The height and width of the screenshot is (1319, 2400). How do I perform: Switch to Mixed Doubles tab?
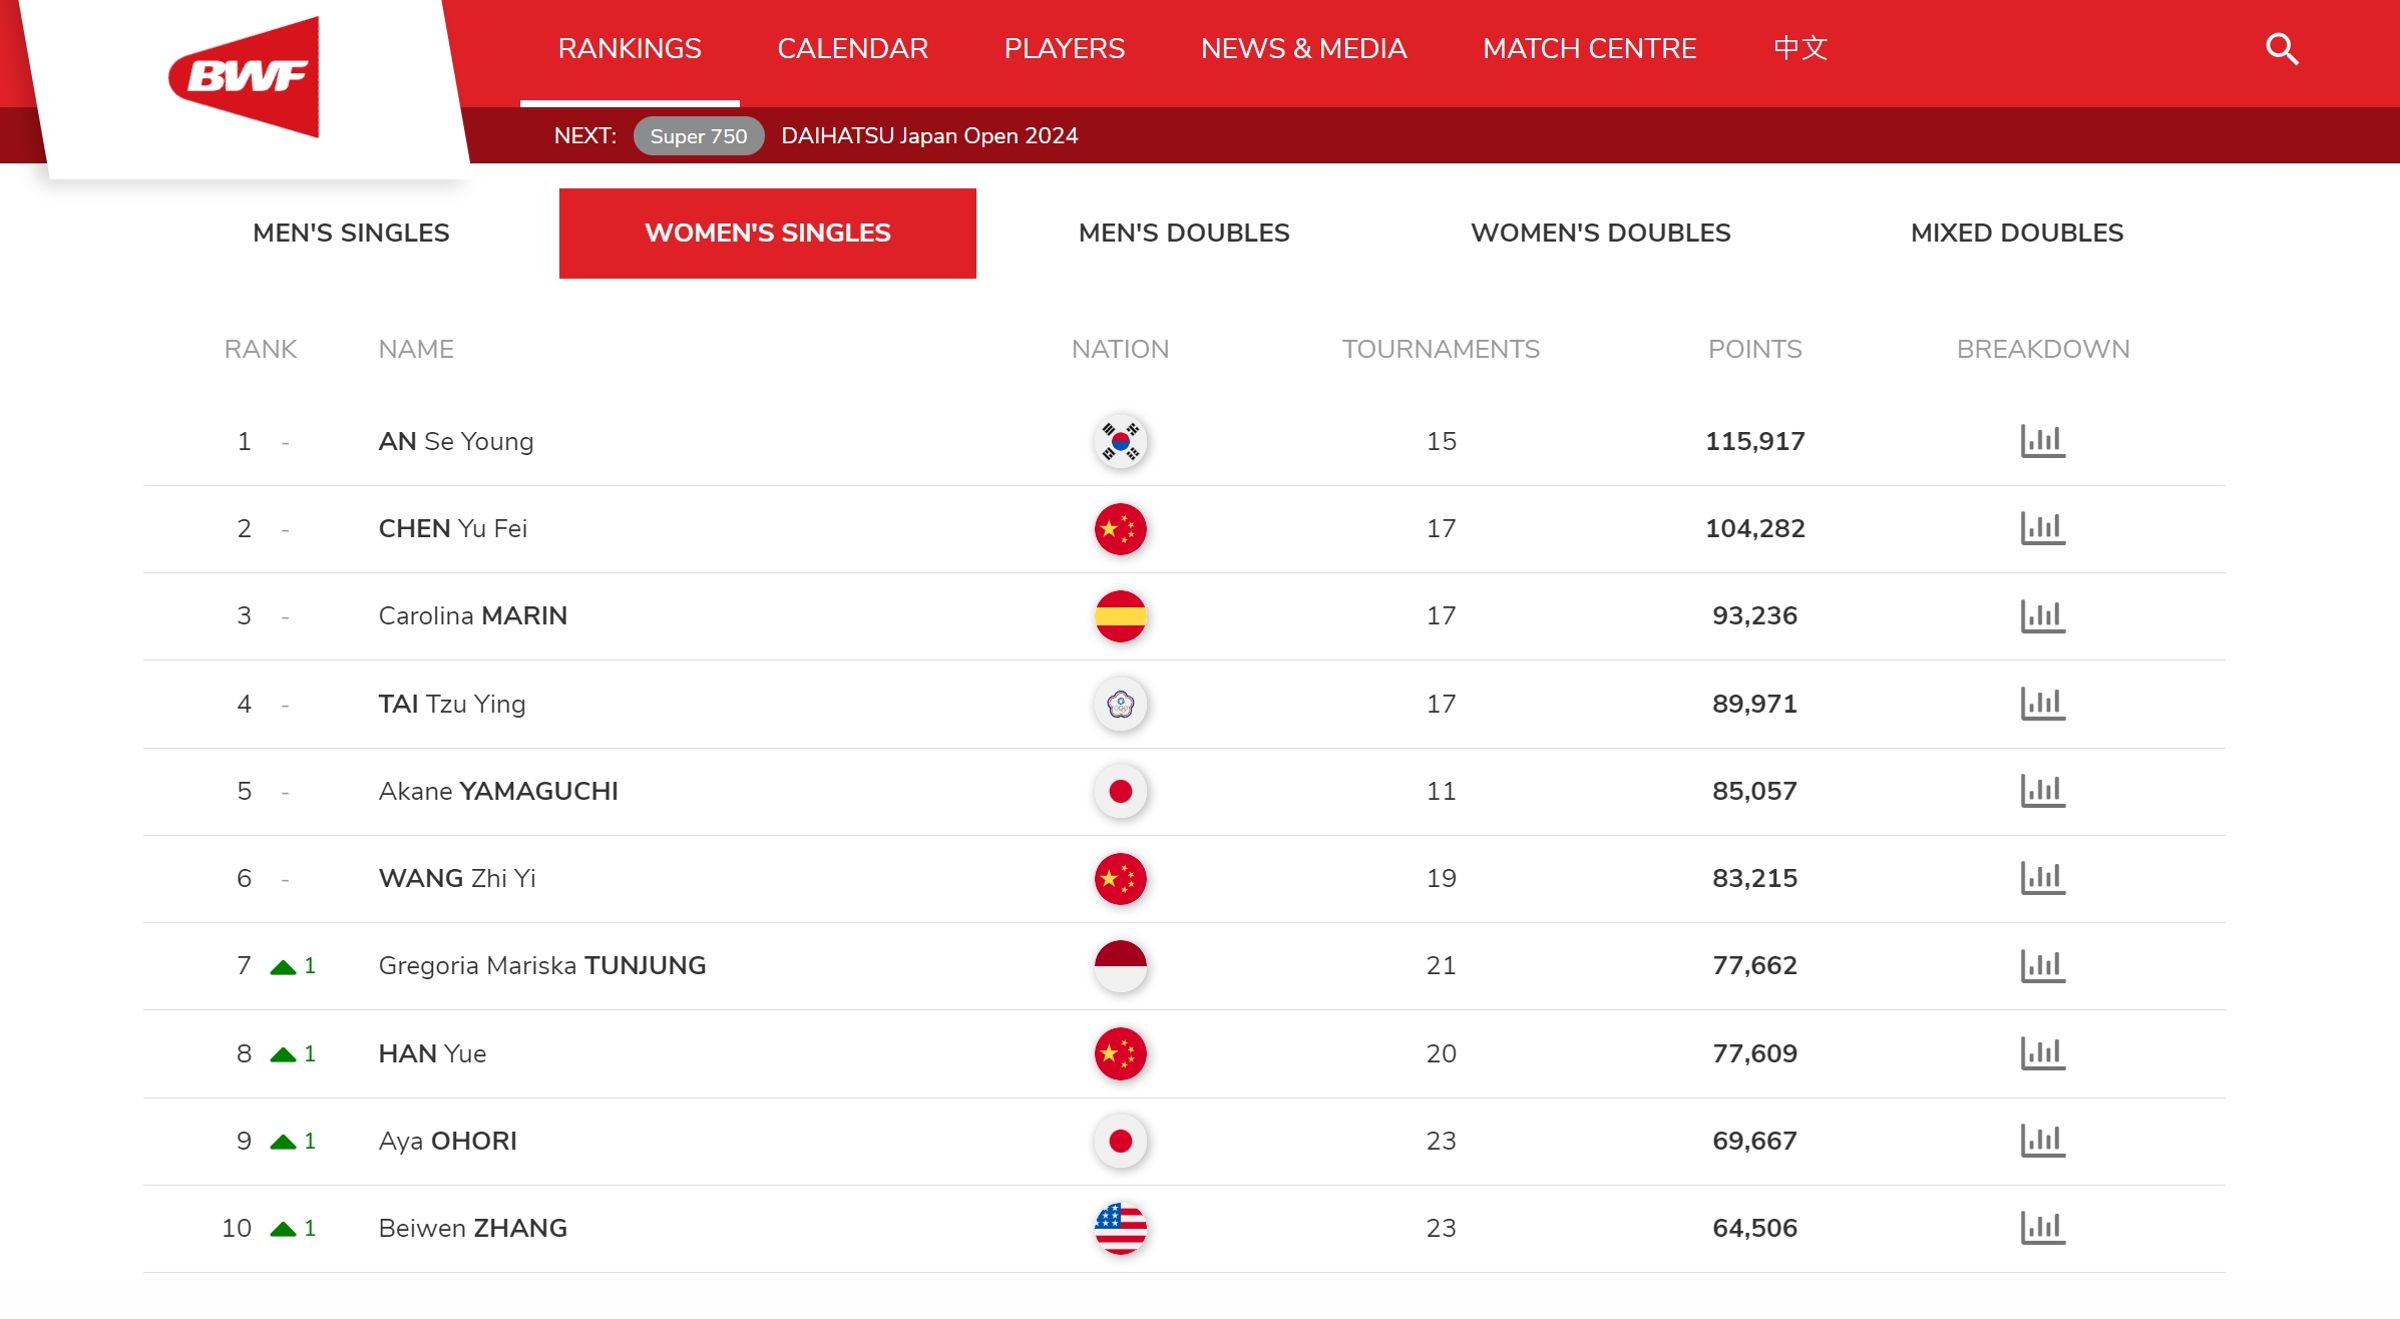coord(2017,233)
